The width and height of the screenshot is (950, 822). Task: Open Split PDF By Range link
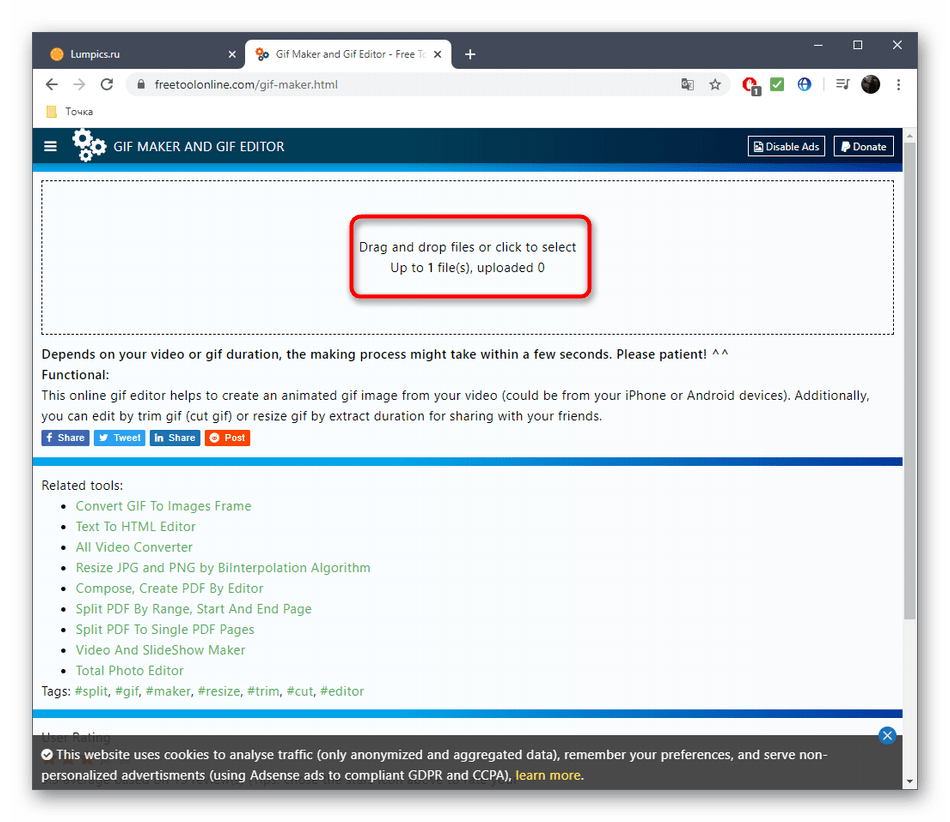click(x=193, y=609)
